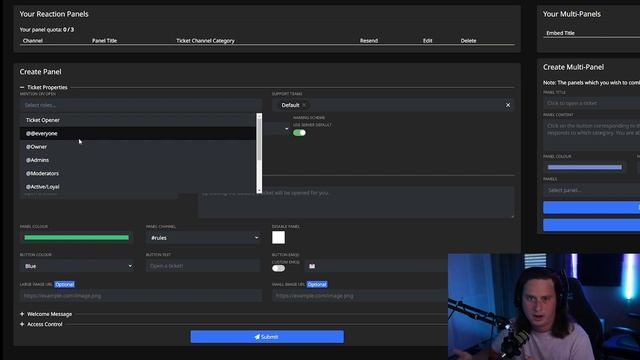Select @everyone in roles list
Viewport: 640px width, 360px height.
138,133
